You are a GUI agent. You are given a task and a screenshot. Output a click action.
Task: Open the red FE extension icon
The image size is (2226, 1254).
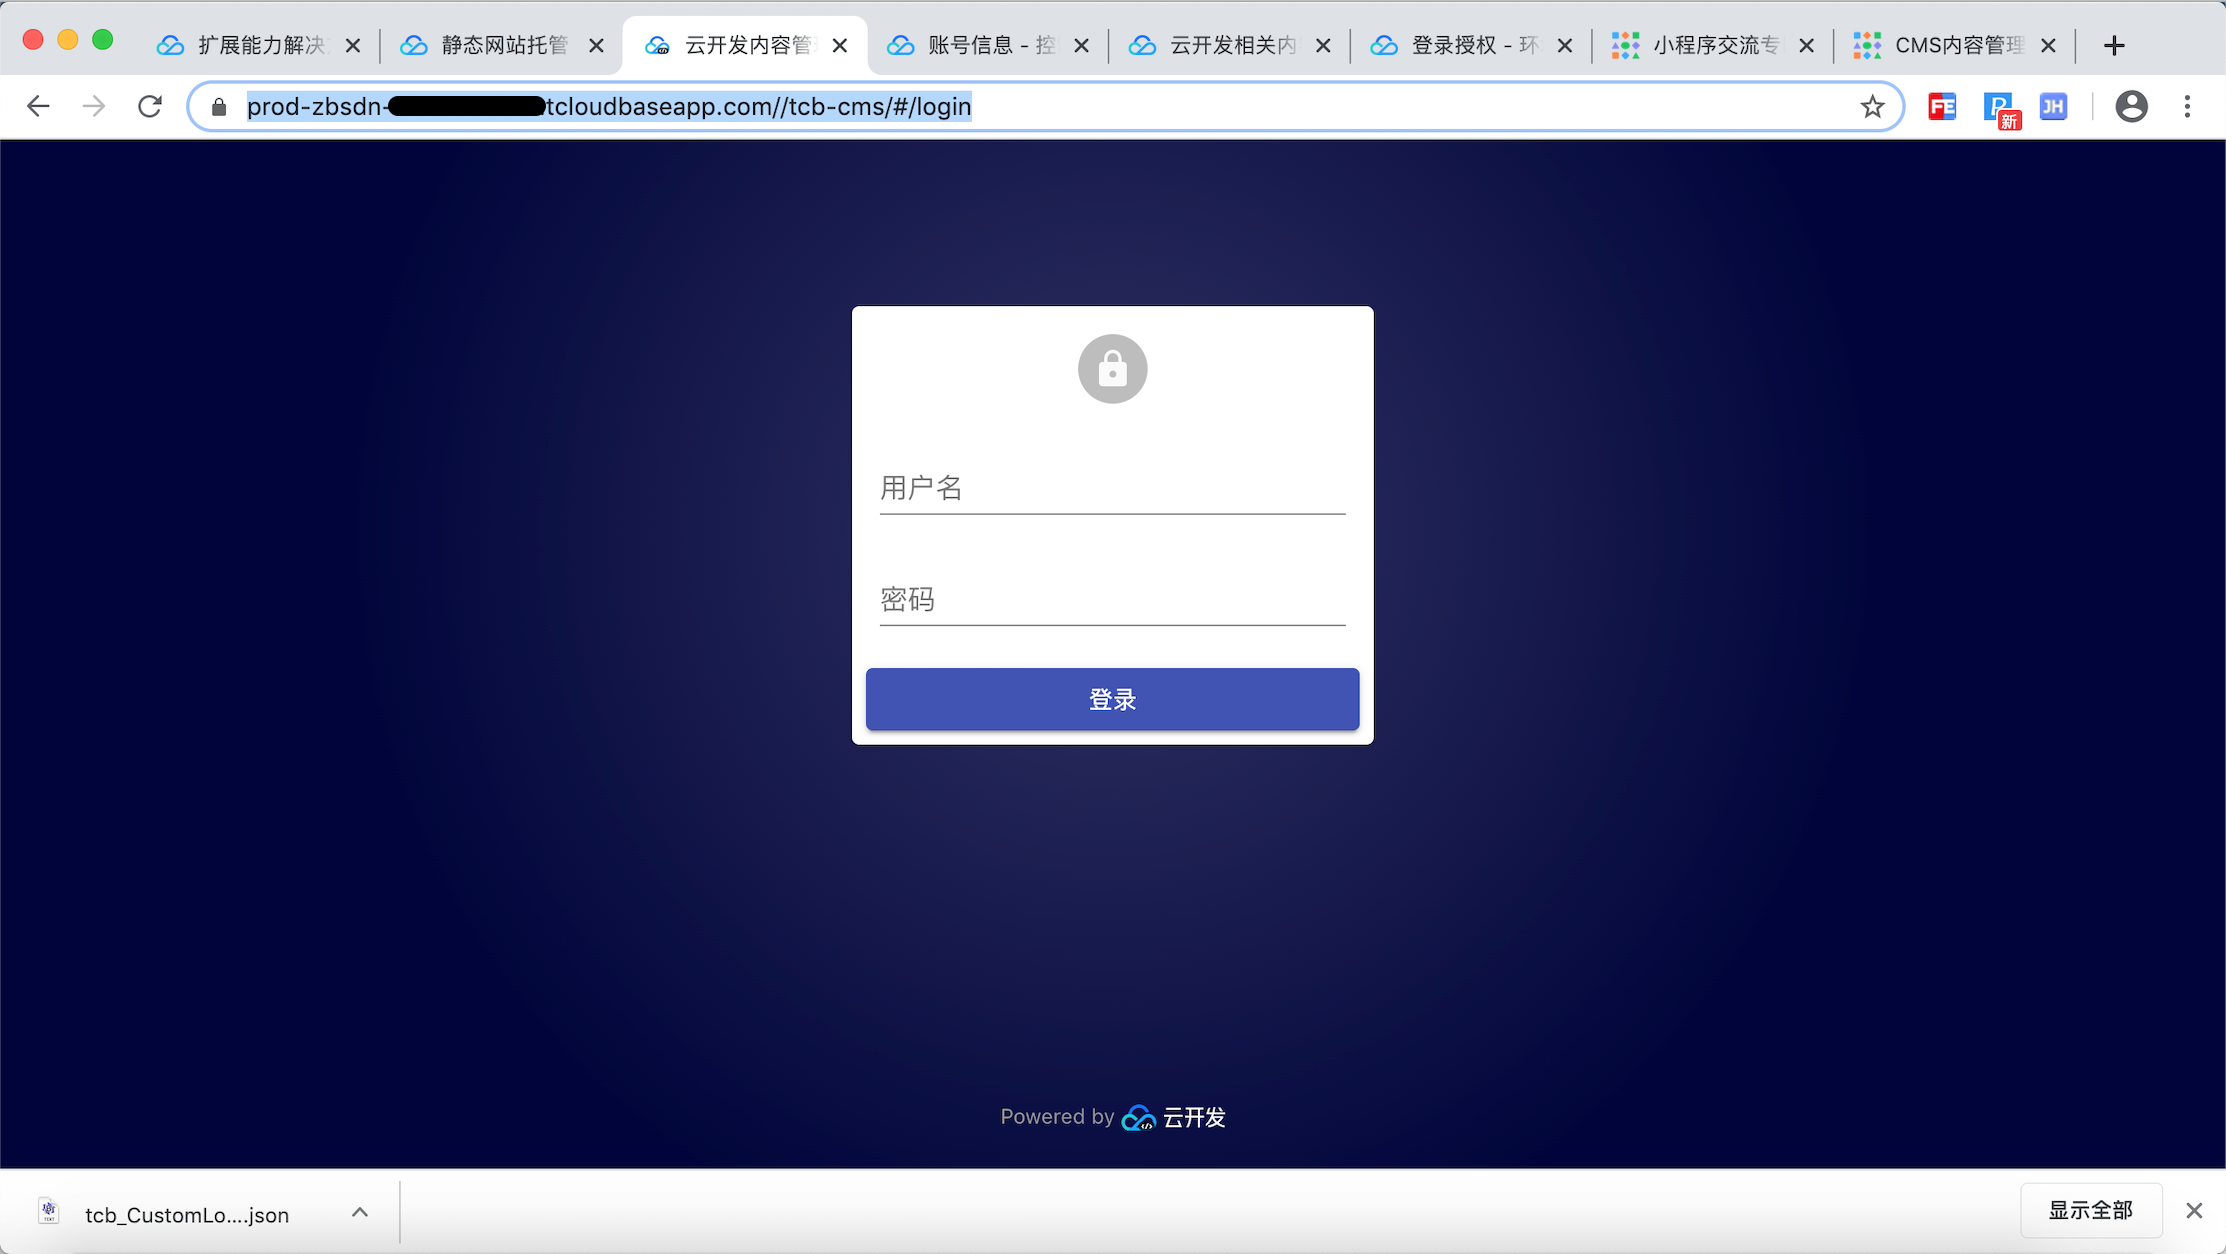coord(1942,106)
